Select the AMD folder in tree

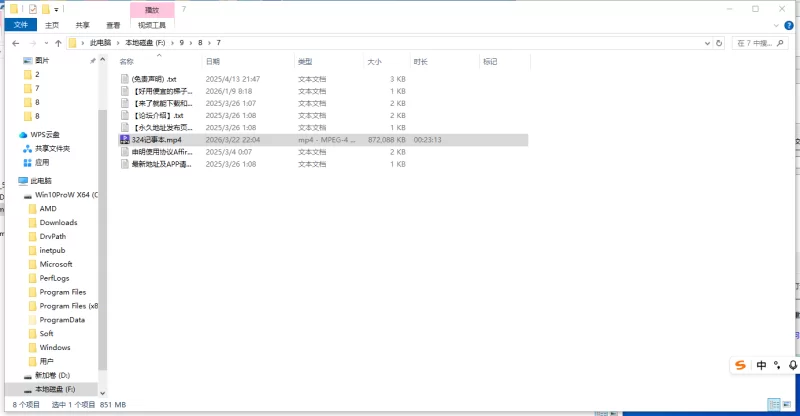tap(48, 209)
